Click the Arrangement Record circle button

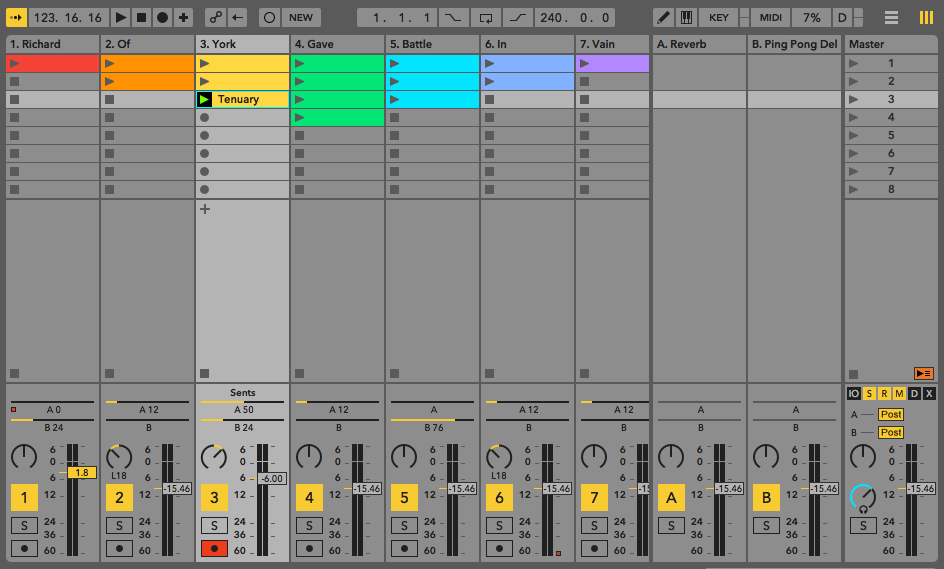pyautogui.click(x=162, y=17)
